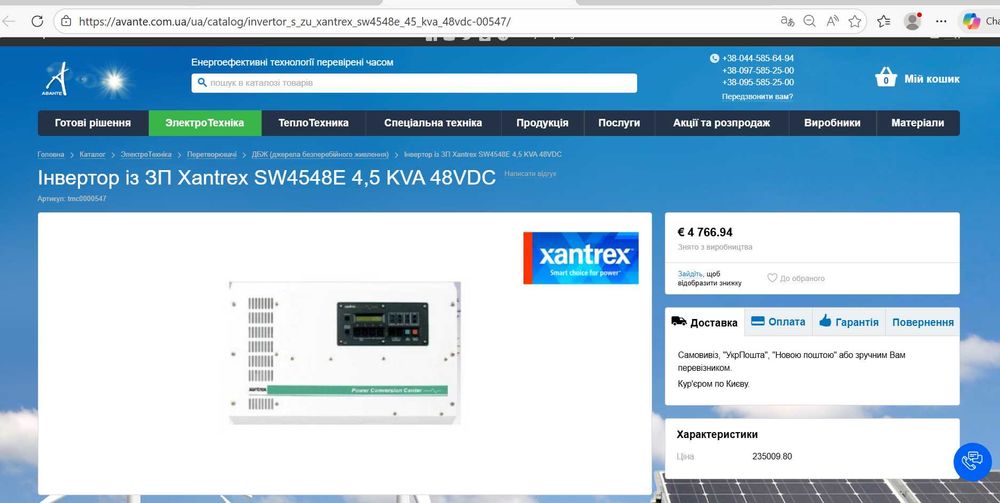This screenshot has height=503, width=1000.
Task: Click the Характеристики heading
Action: 717,434
